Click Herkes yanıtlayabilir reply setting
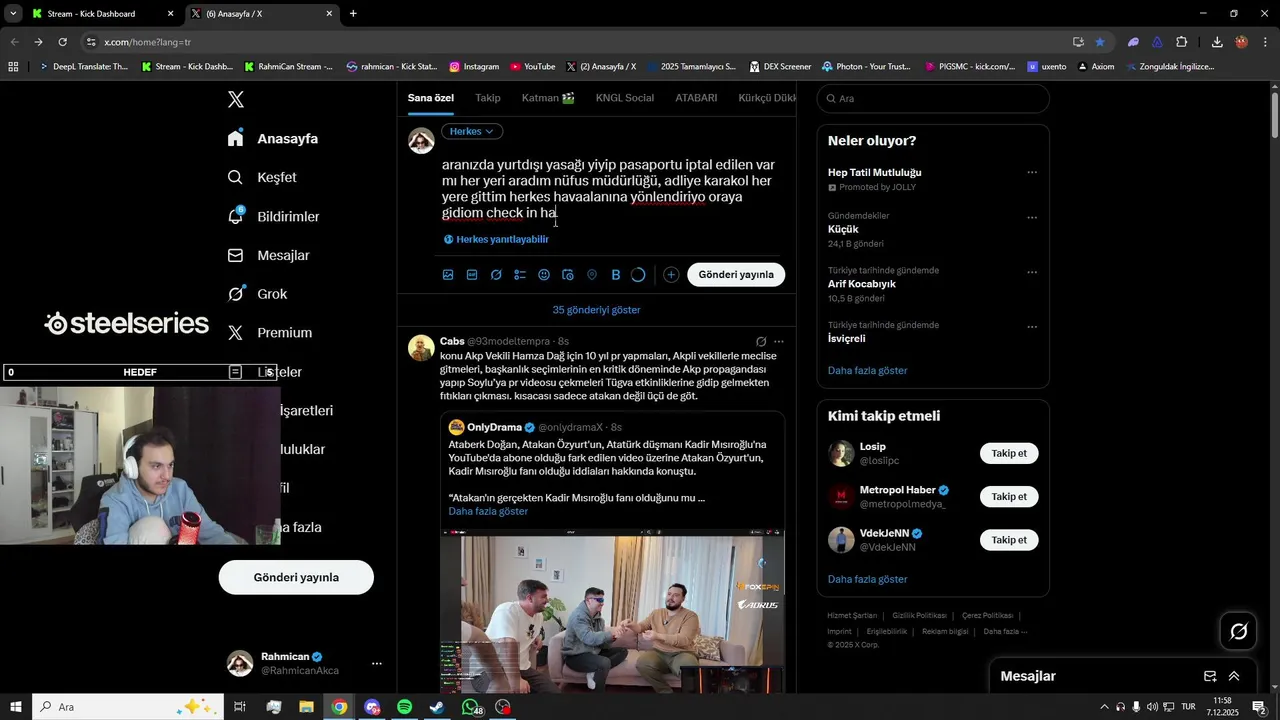This screenshot has height=720, width=1280. tap(496, 239)
